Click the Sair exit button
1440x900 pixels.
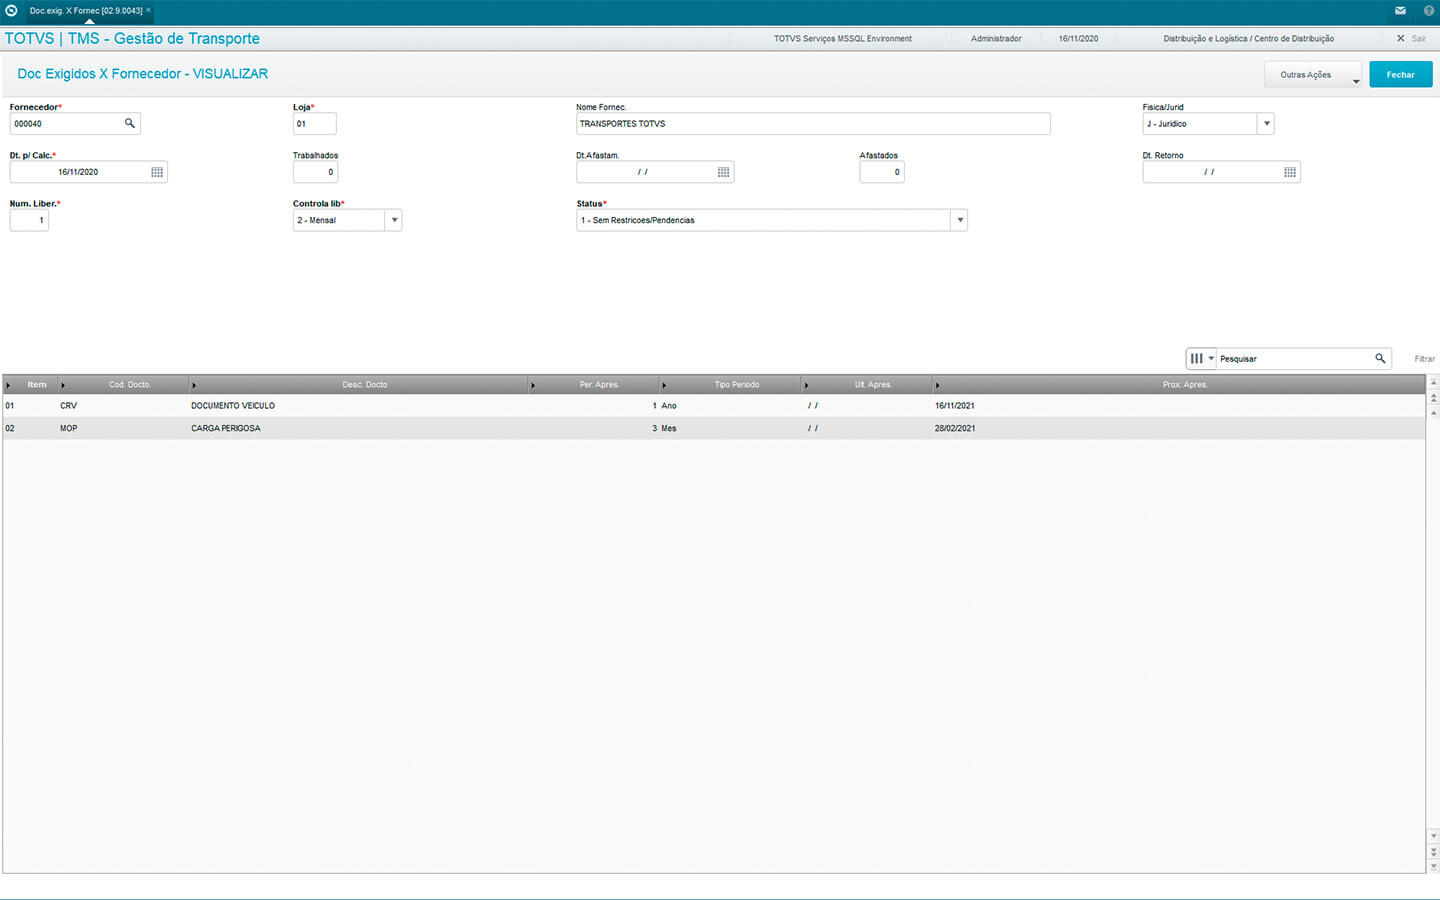click(x=1411, y=39)
